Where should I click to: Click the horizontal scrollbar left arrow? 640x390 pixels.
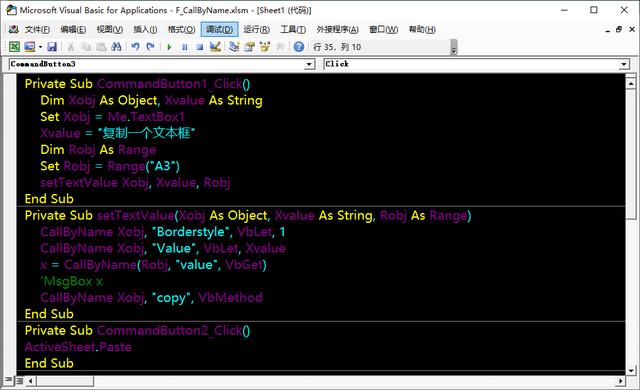pyautogui.click(x=31, y=381)
